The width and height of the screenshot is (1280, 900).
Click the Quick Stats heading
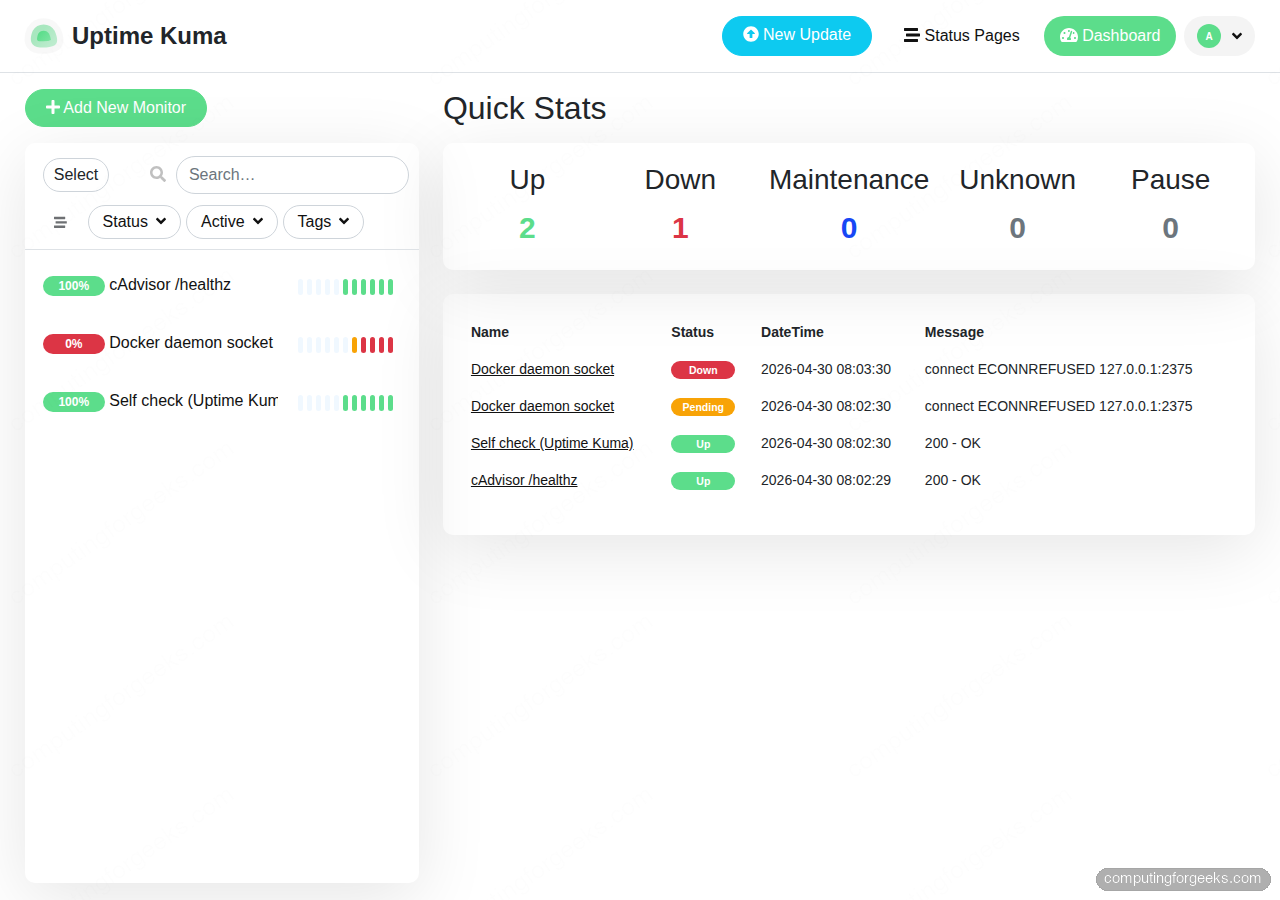click(x=525, y=108)
